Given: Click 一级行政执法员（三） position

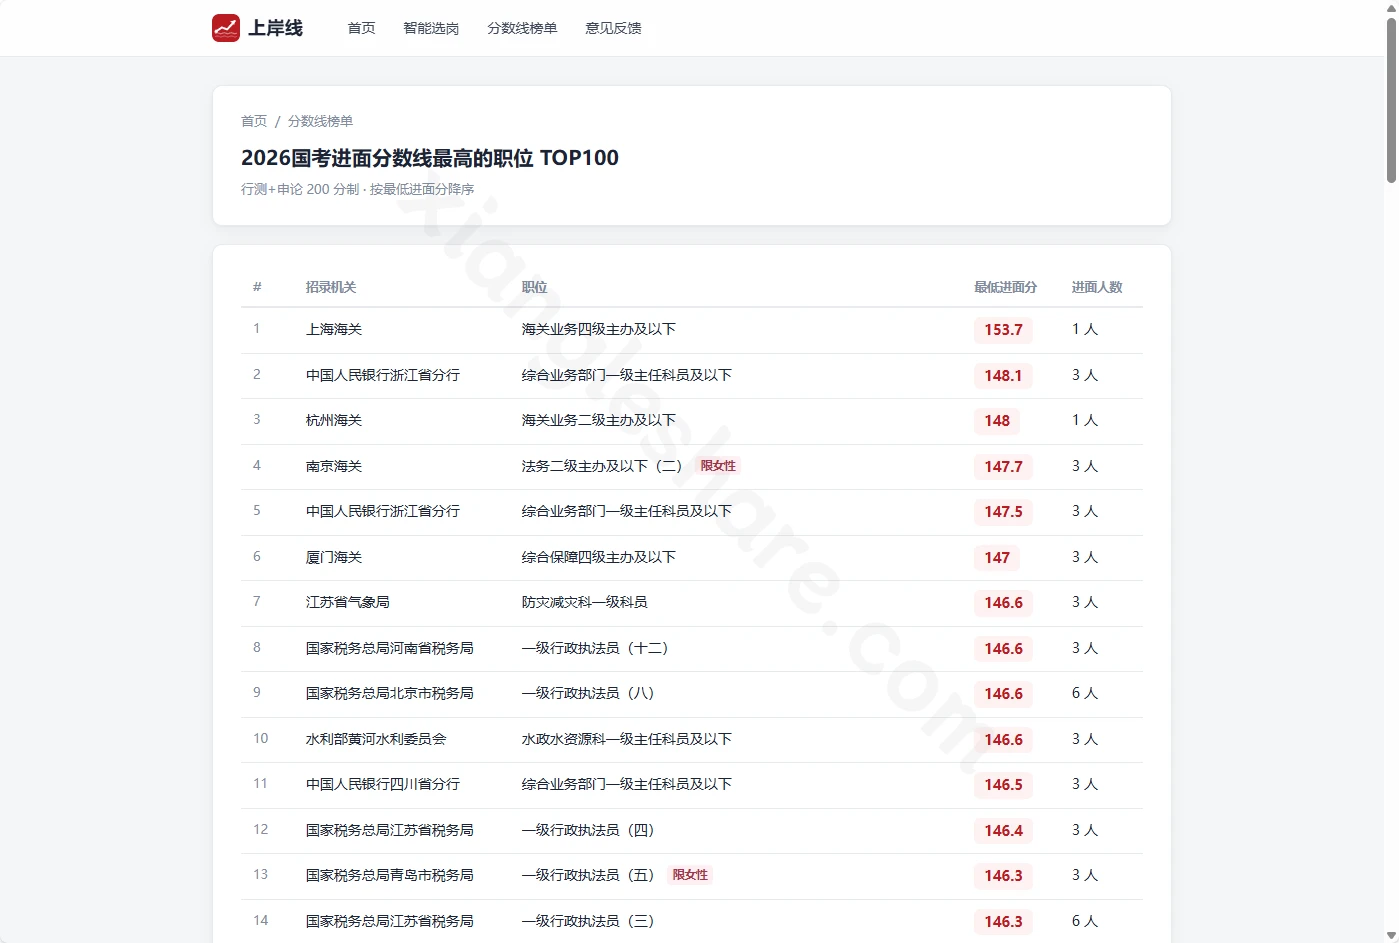Looking at the screenshot, I should tap(588, 921).
